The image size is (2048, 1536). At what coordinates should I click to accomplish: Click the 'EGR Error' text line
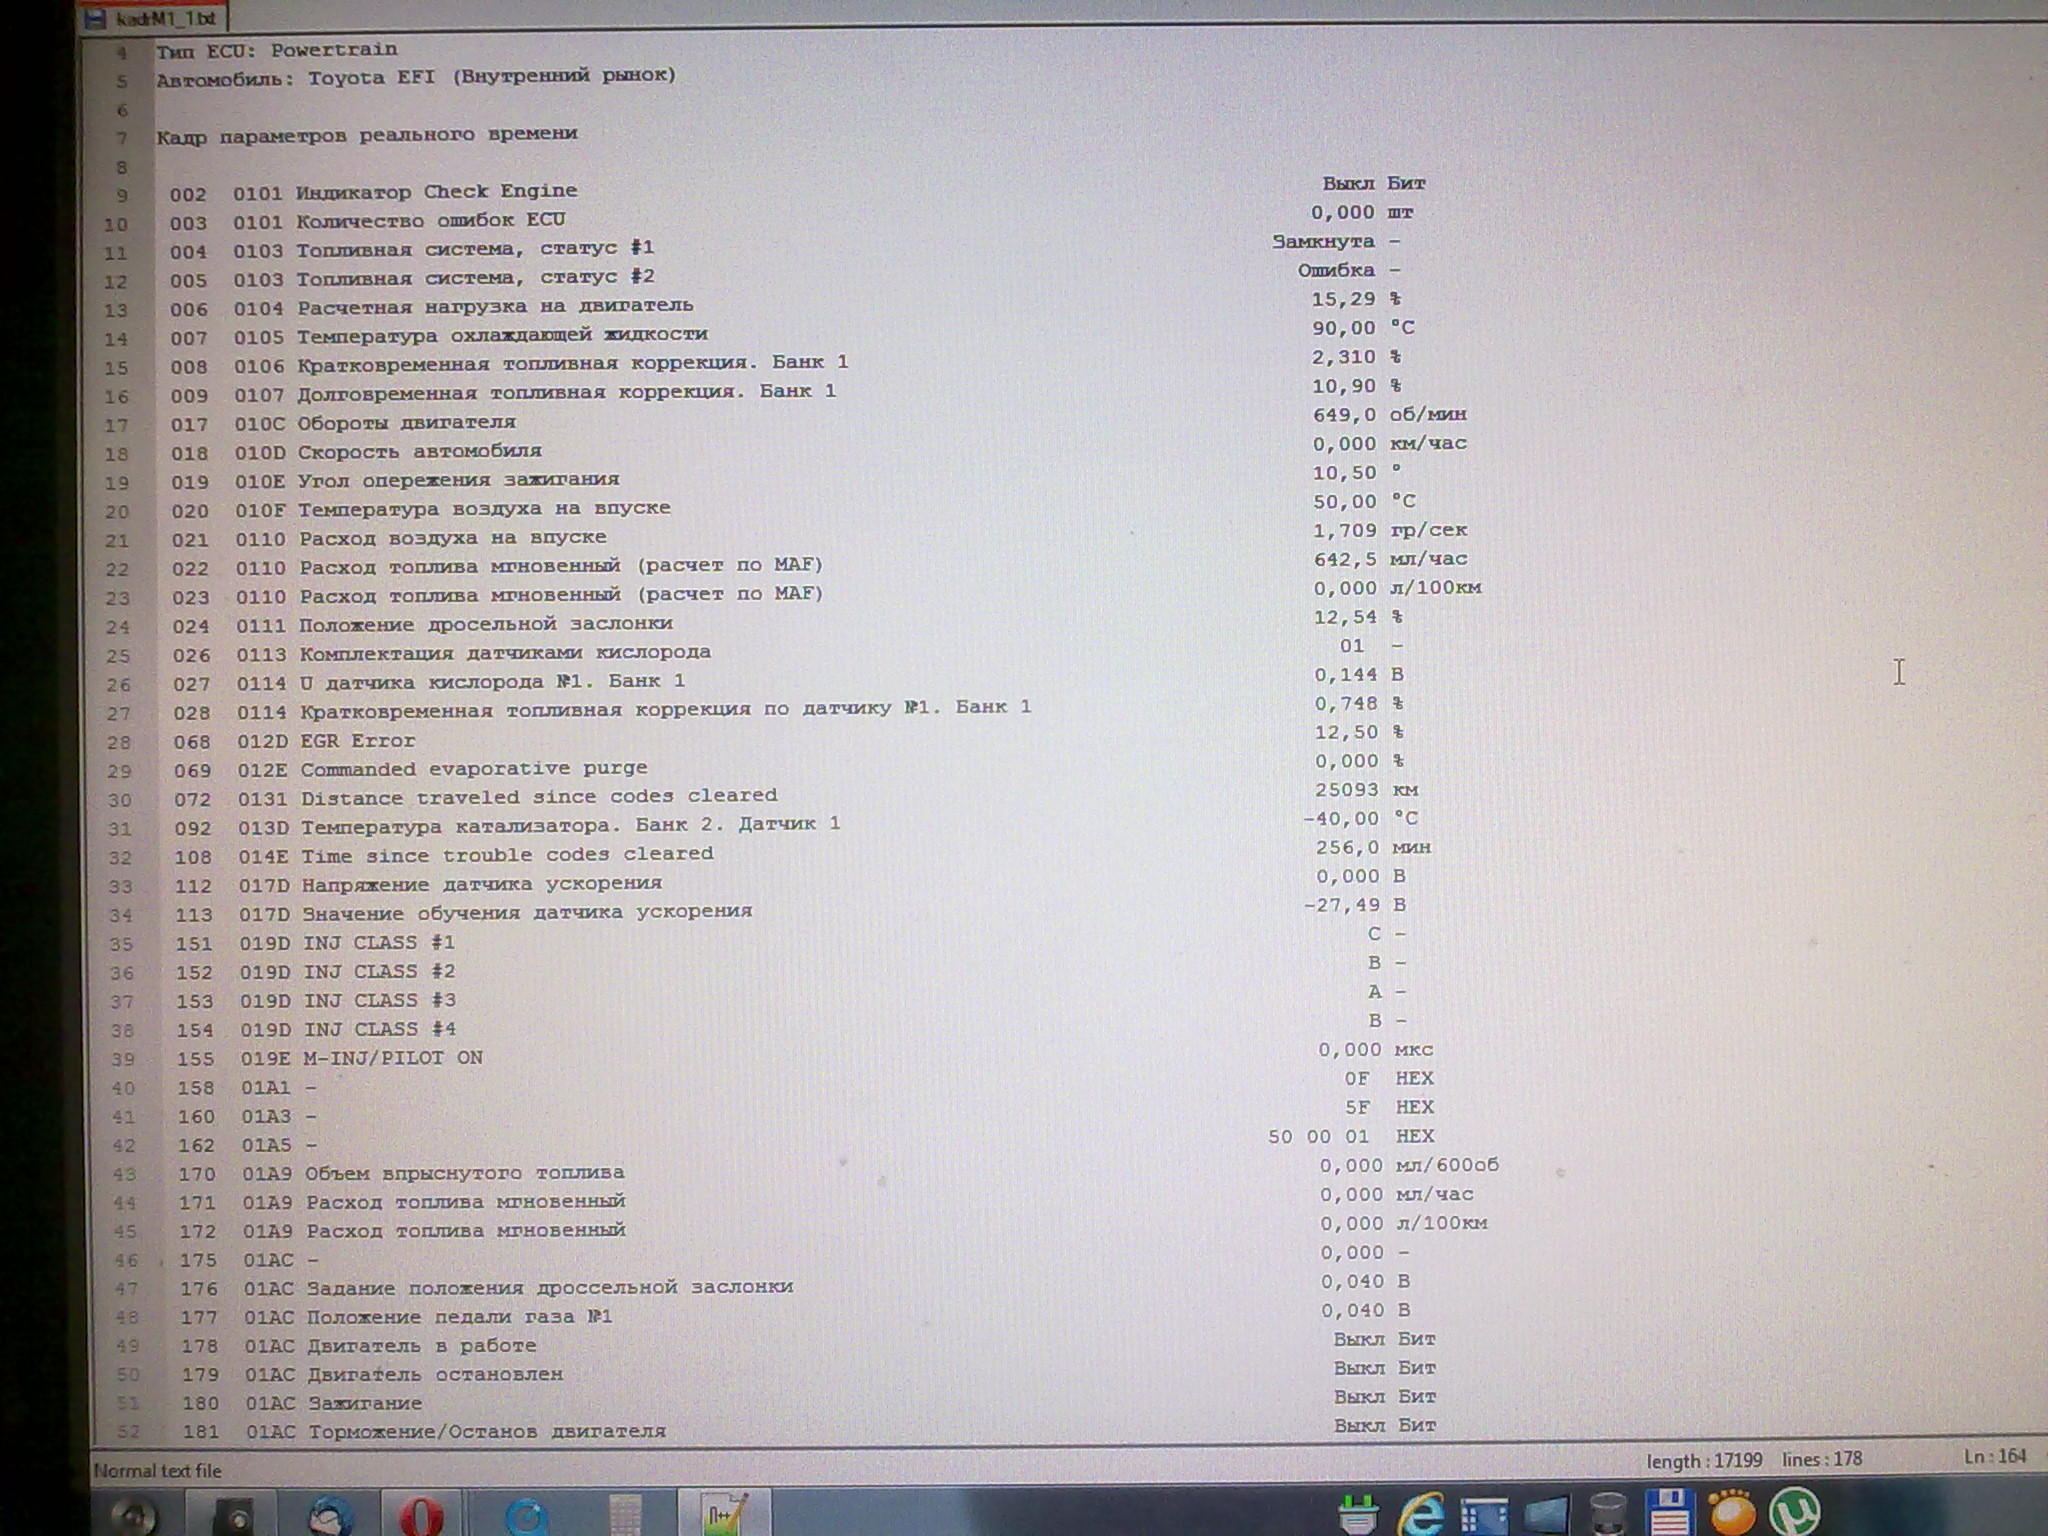(x=357, y=741)
